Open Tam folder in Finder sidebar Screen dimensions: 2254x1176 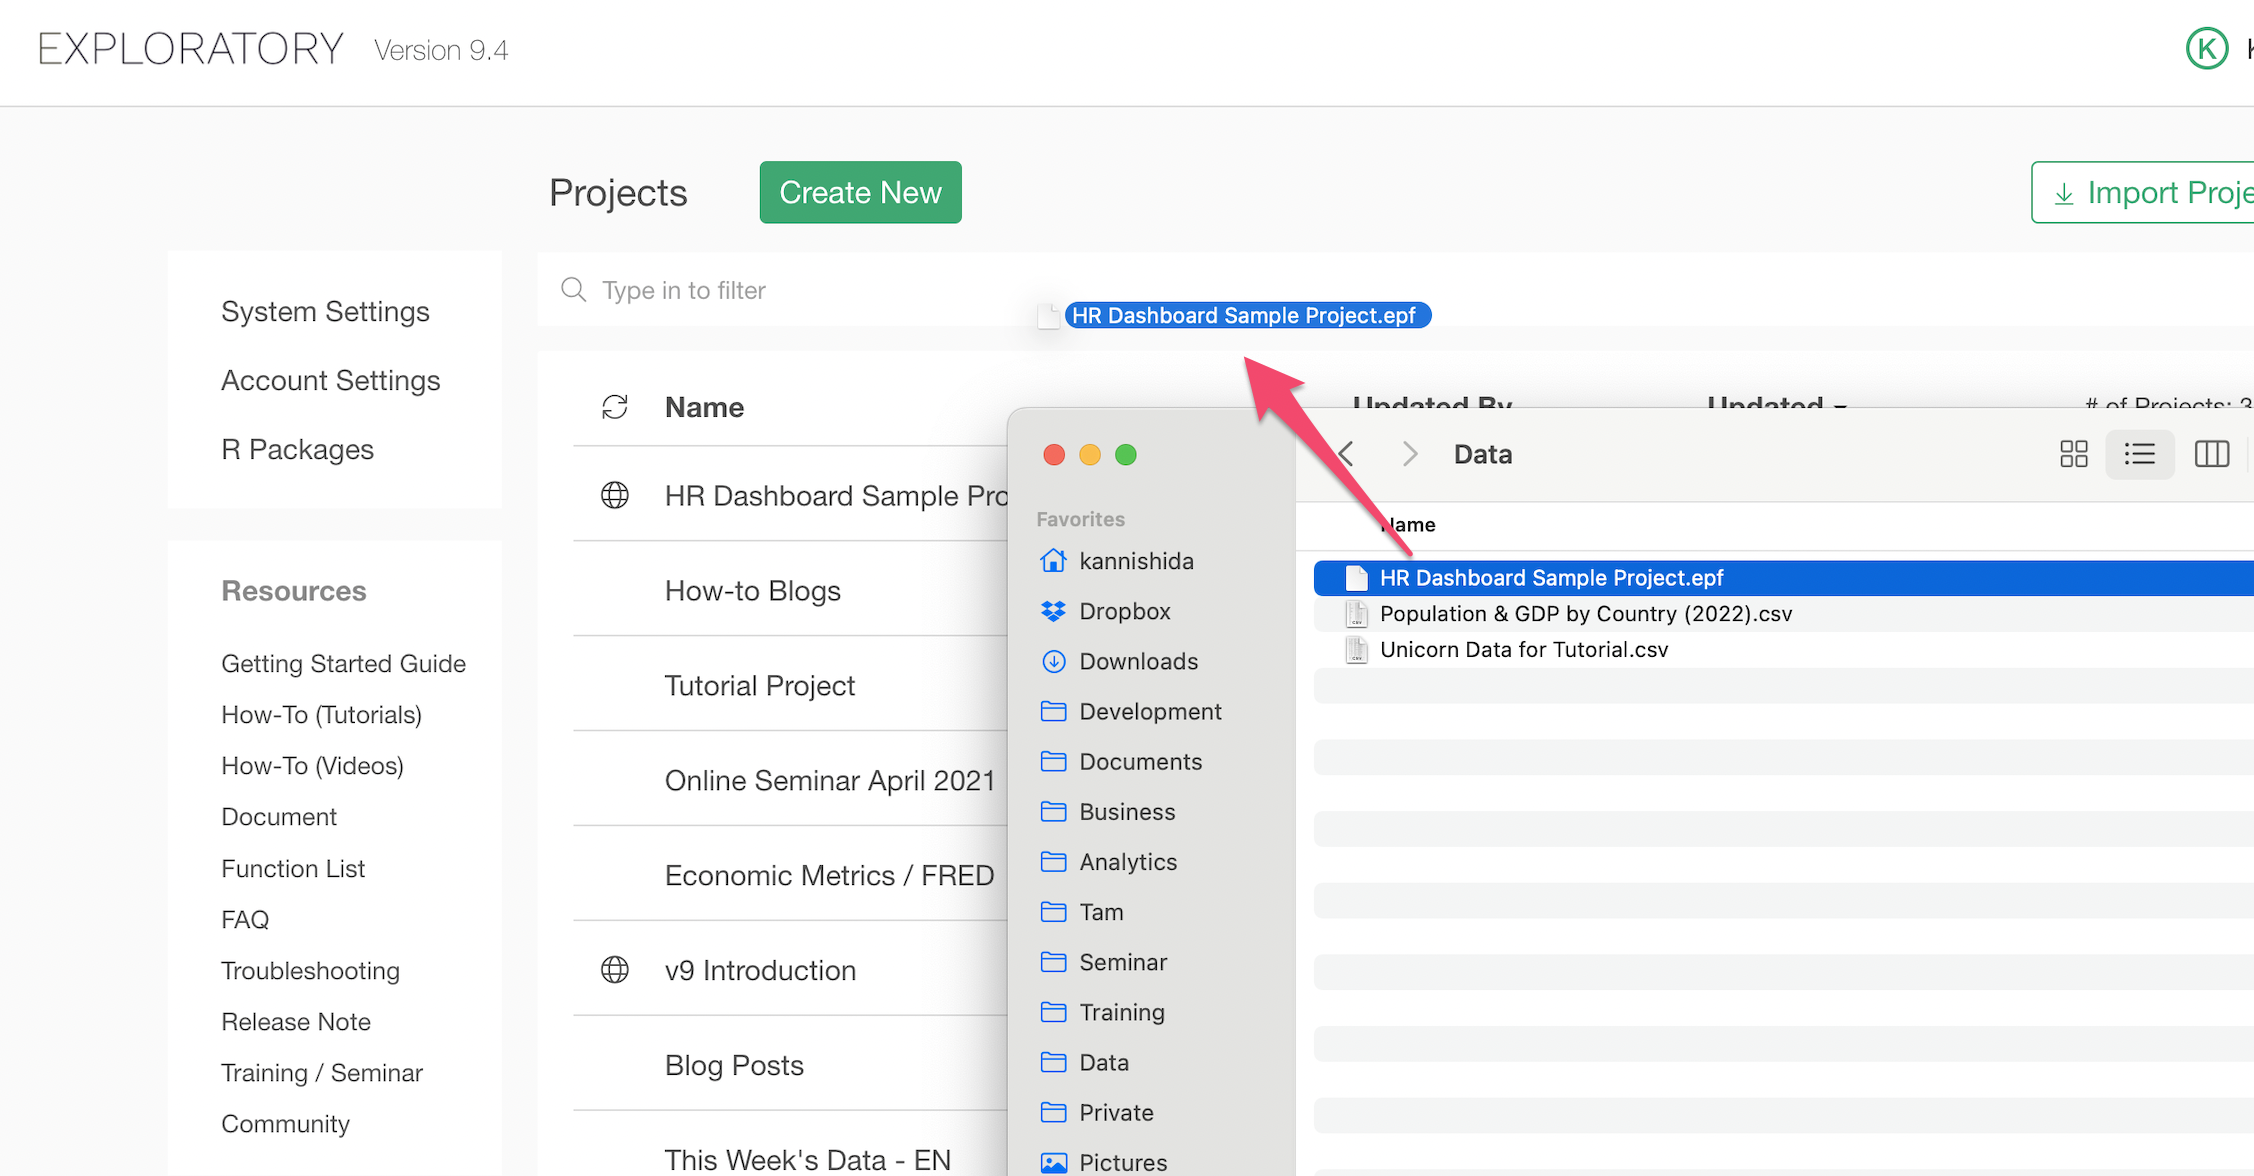(x=1082, y=911)
